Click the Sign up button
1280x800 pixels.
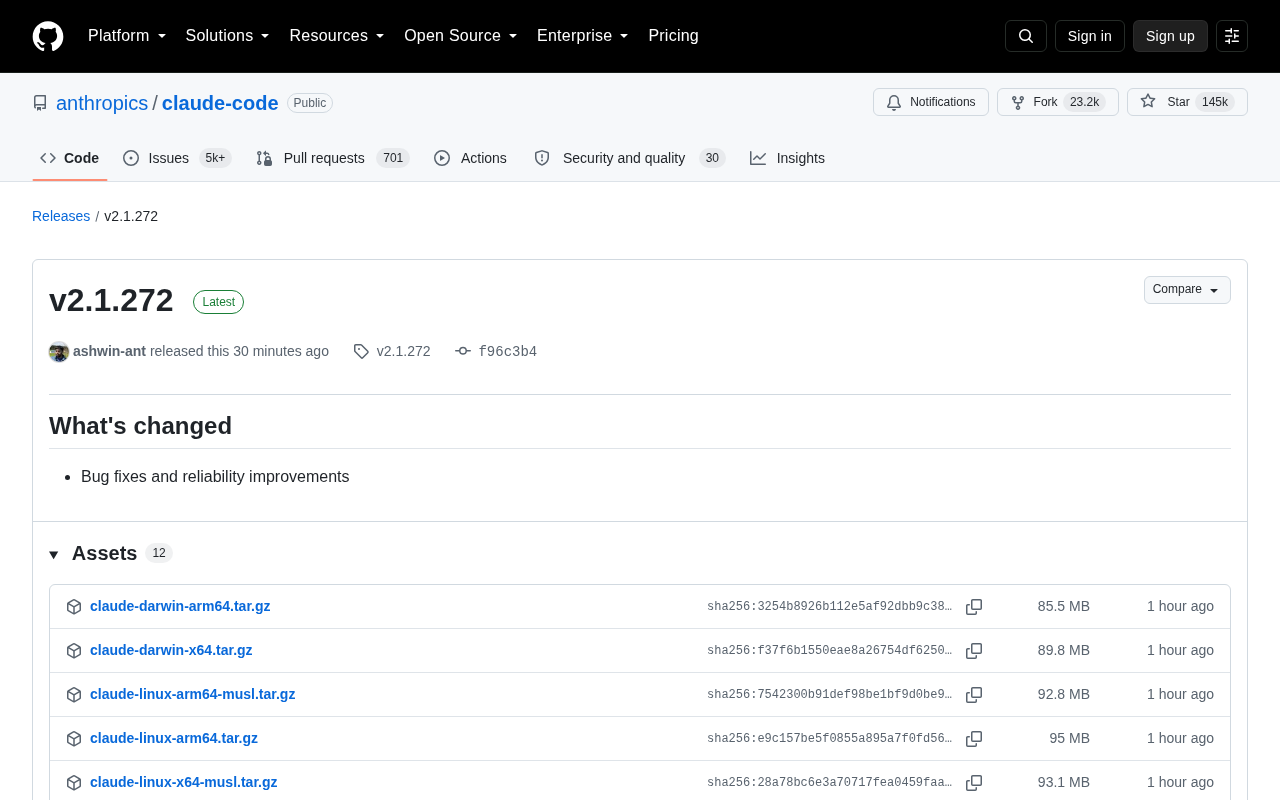(1170, 36)
